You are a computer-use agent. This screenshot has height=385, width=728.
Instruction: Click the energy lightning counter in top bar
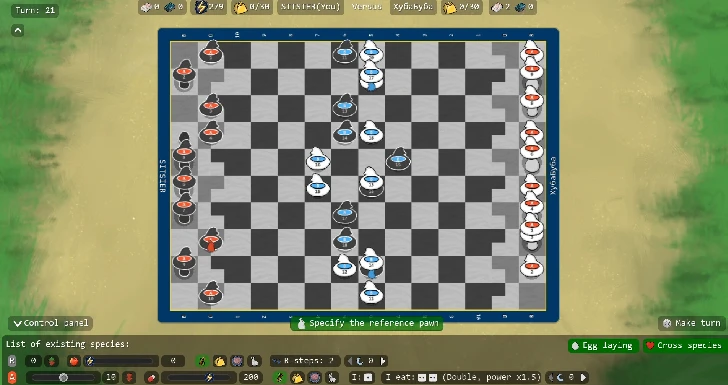pyautogui.click(x=208, y=7)
